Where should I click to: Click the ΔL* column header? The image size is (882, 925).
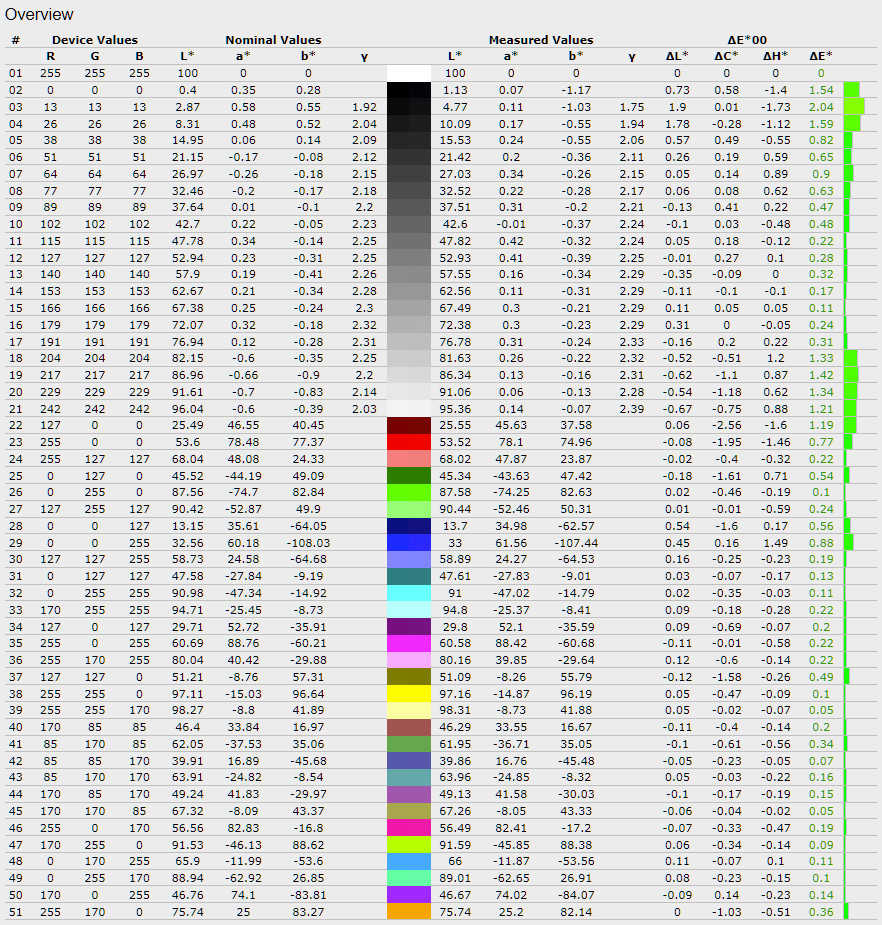(677, 56)
